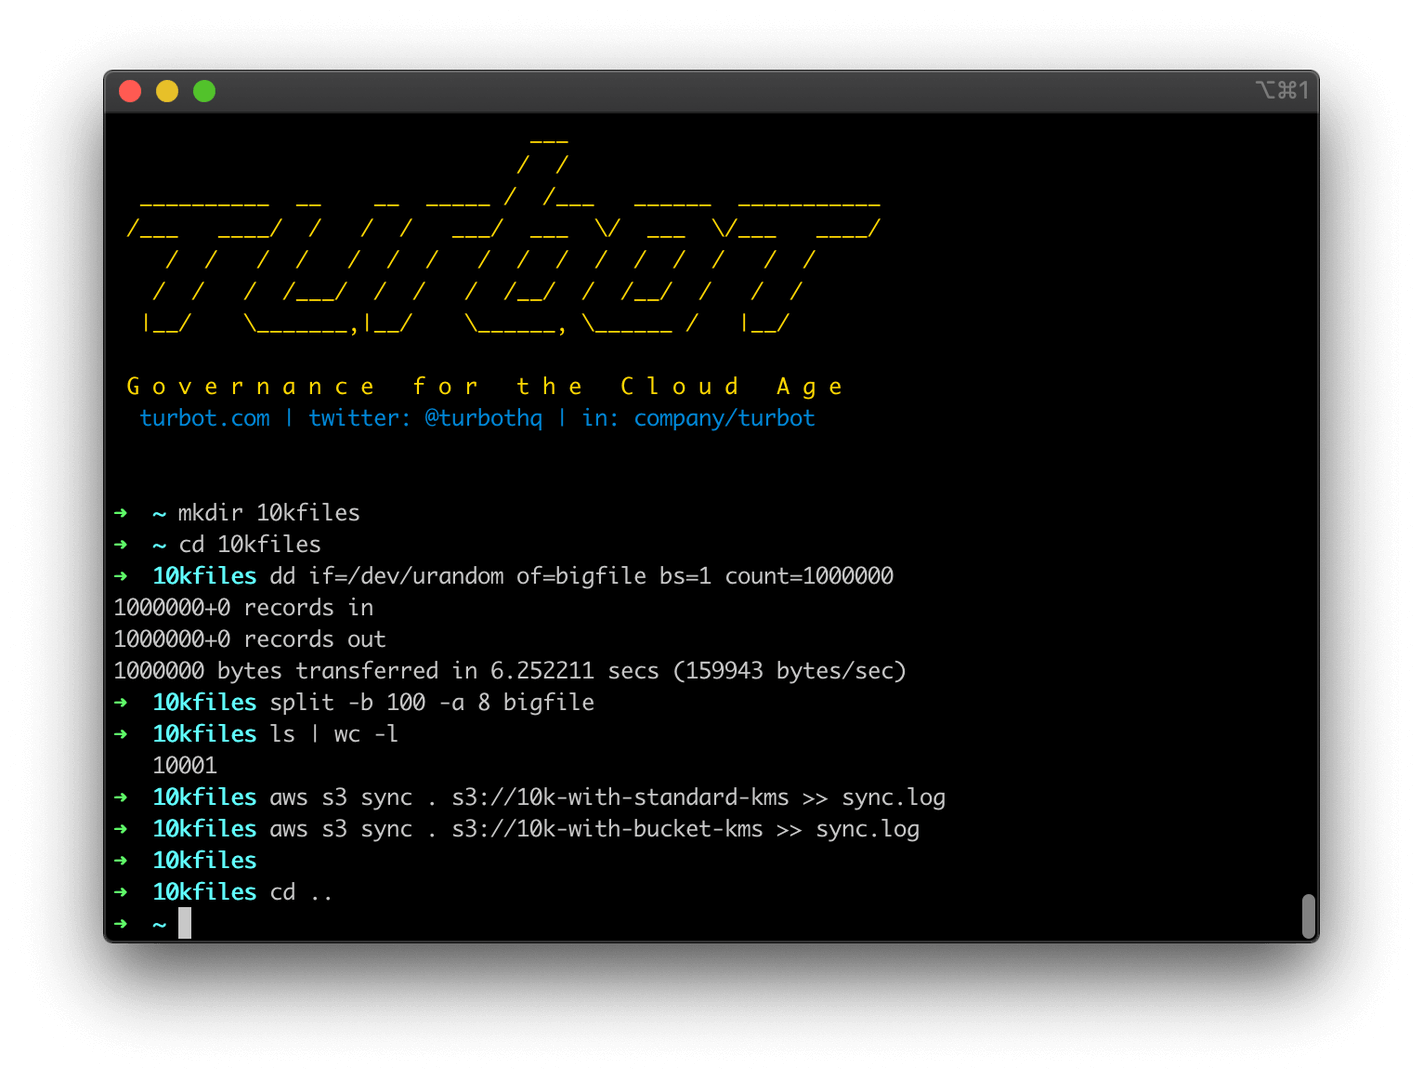Click the green prompt arrow on the last line
This screenshot has height=1080, width=1423.
121,923
